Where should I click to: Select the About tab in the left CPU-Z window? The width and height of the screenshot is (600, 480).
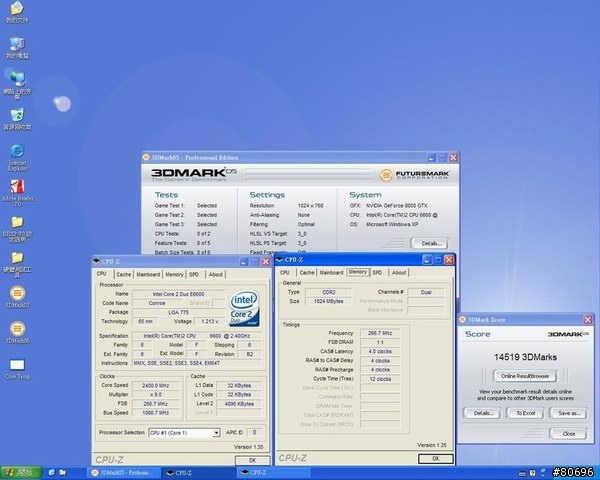click(215, 274)
